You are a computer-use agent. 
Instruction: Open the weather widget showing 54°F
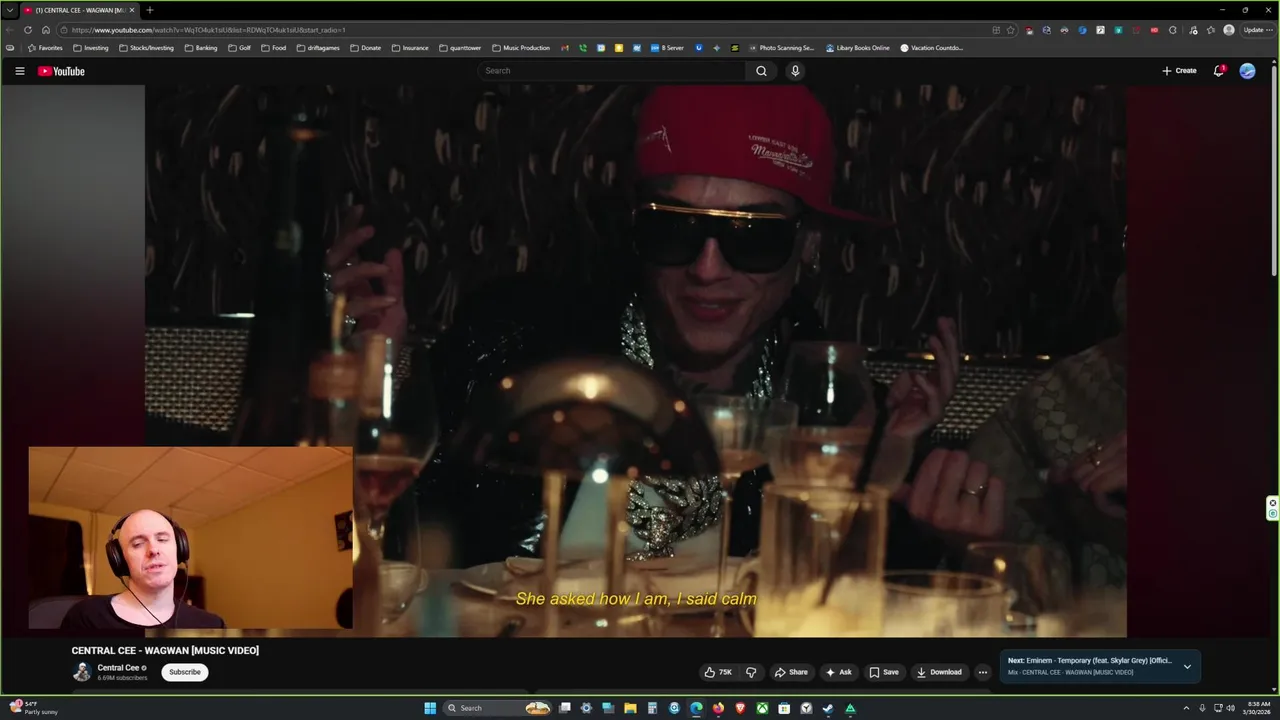35,708
